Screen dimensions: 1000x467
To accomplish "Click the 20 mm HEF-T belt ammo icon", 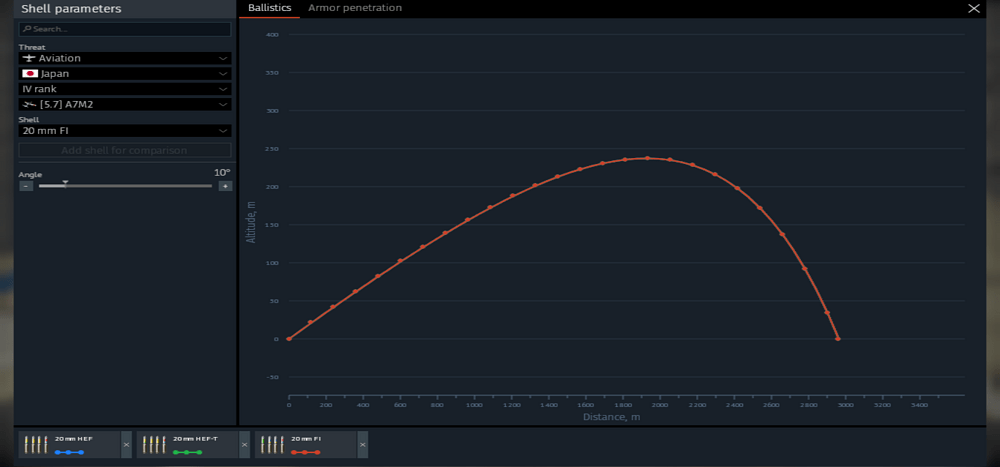I will pyautogui.click(x=154, y=444).
